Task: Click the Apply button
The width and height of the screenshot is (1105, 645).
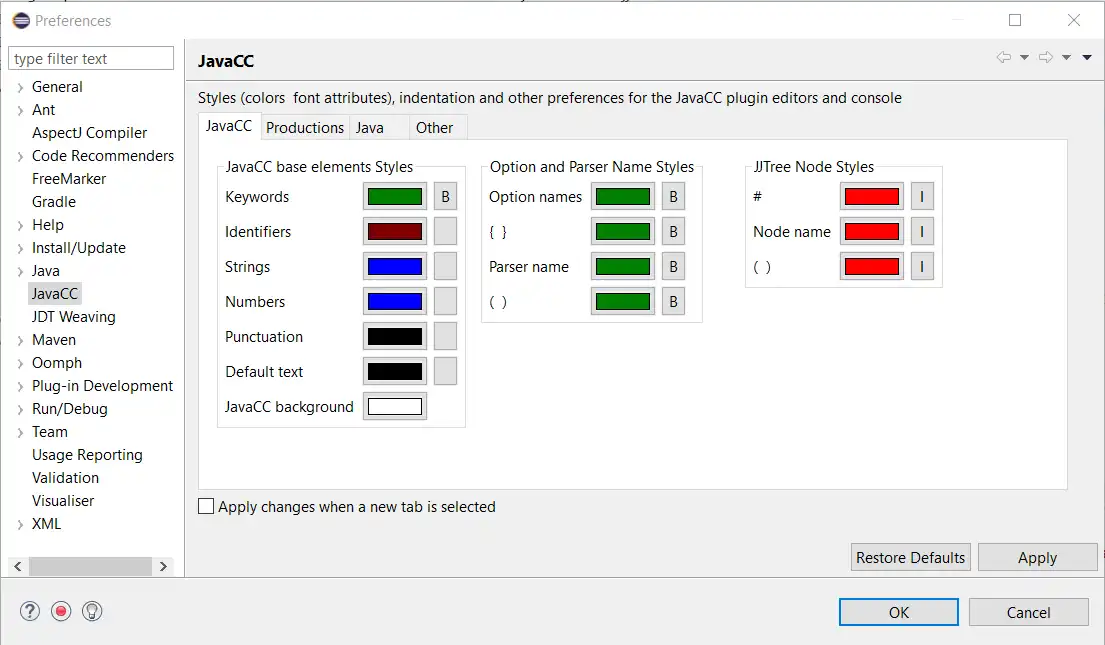Action: pos(1037,558)
